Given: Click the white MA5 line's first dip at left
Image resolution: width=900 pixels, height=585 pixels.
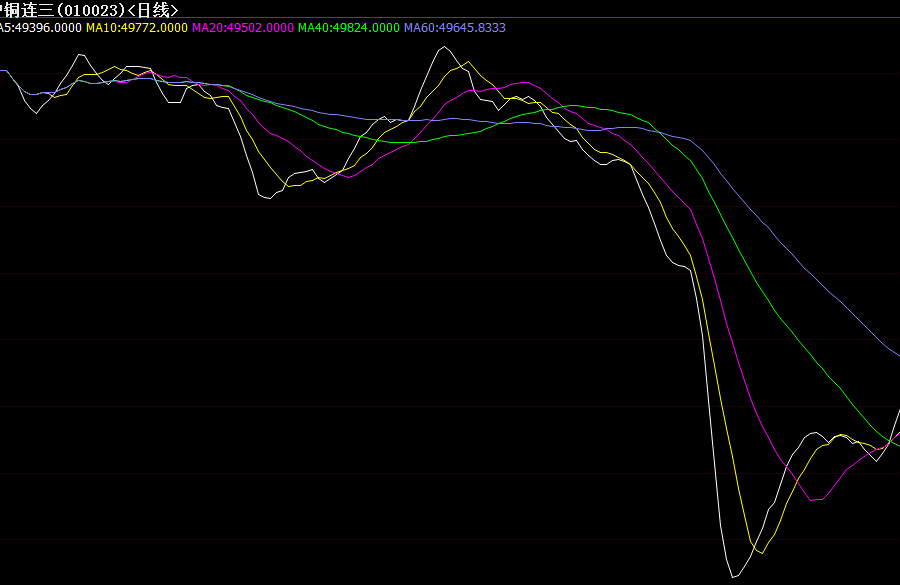Looking at the screenshot, I should coord(37,112).
